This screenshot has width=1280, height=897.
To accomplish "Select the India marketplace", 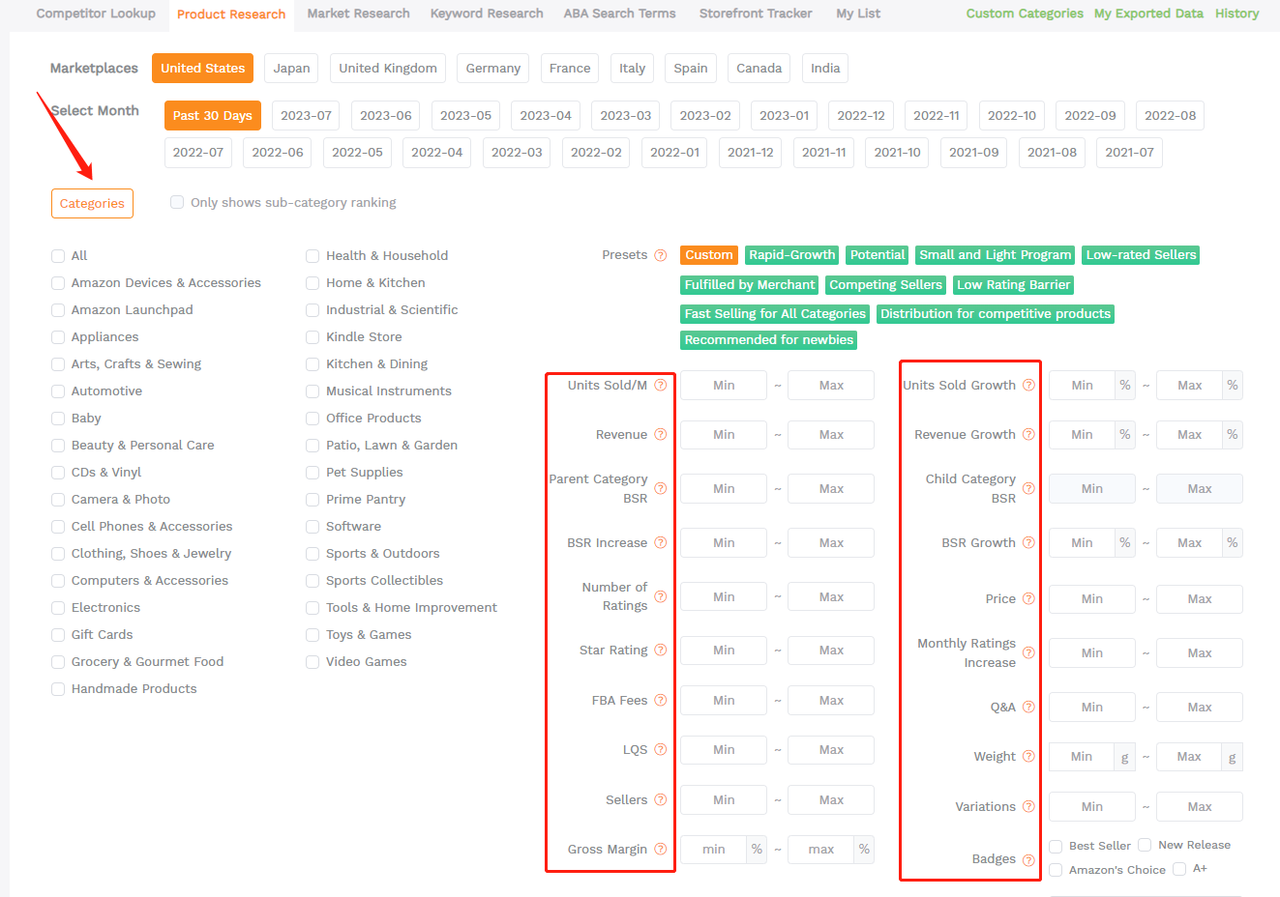I will coord(825,68).
